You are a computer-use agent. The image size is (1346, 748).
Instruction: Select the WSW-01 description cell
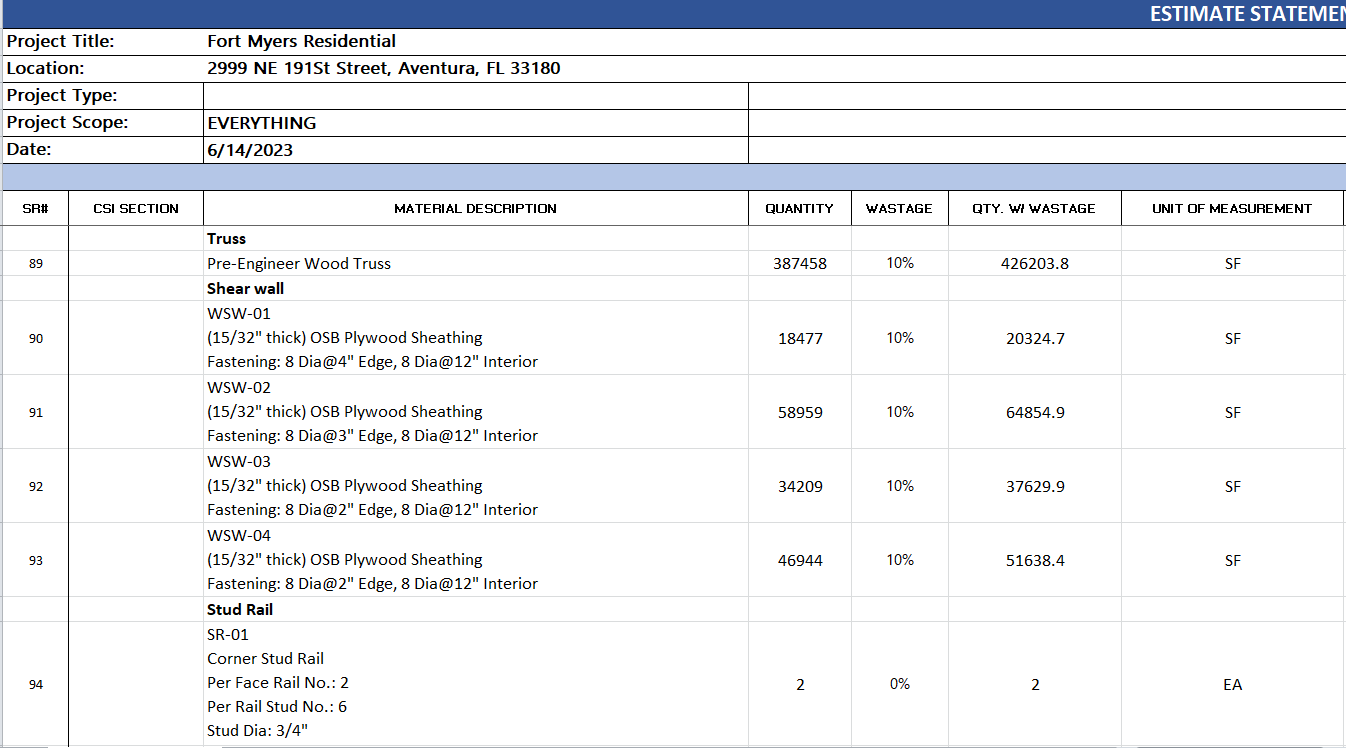pyautogui.click(x=476, y=338)
